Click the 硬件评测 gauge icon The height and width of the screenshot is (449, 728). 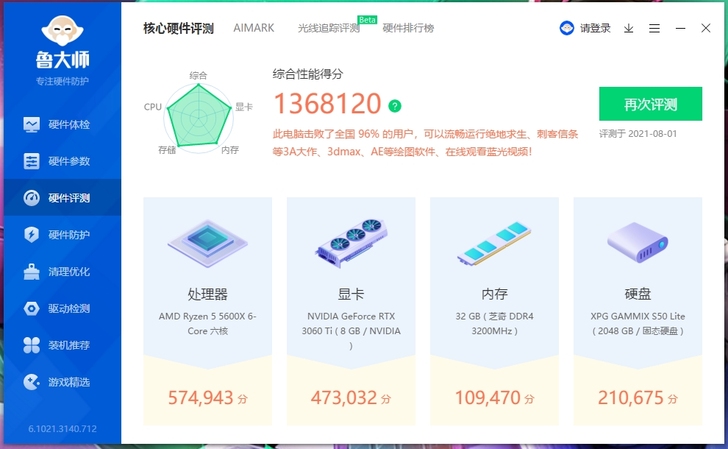[x=32, y=198]
